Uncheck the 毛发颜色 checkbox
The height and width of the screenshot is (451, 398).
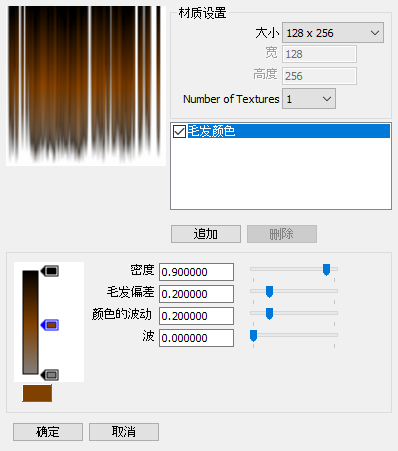tap(179, 131)
